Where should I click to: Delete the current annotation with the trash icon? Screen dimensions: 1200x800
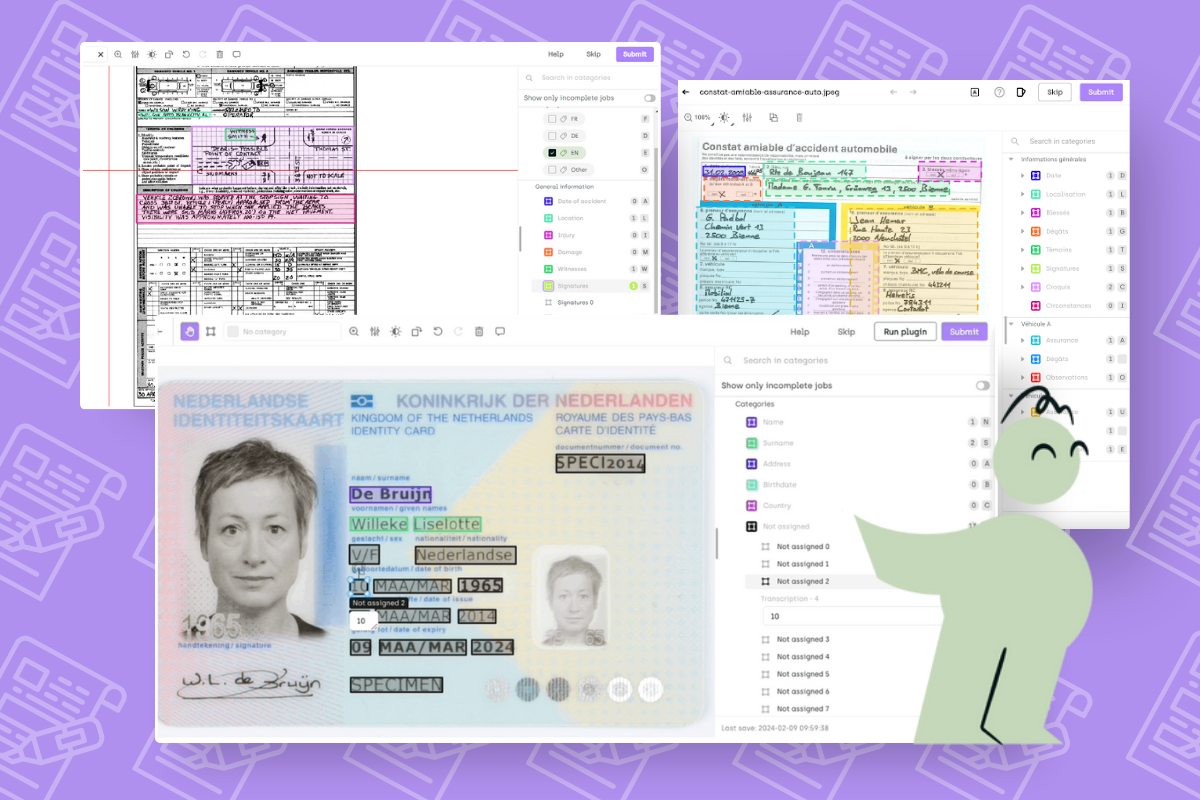pos(479,331)
